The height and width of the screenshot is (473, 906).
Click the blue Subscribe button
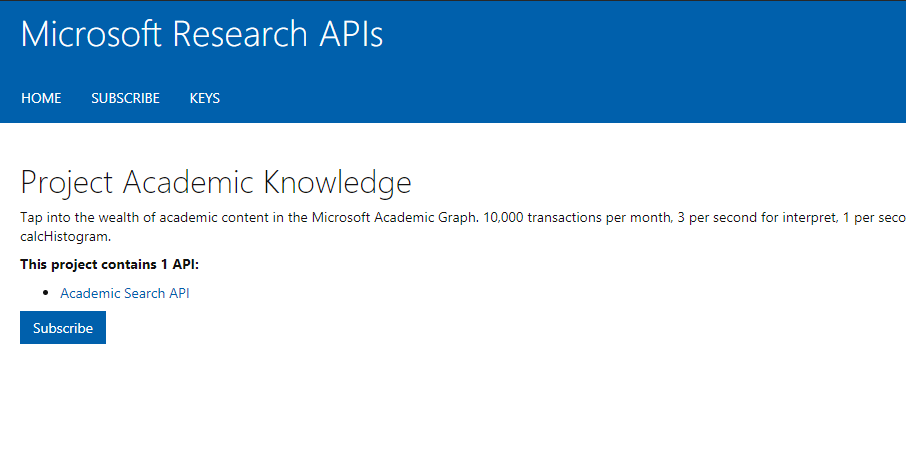tap(63, 327)
